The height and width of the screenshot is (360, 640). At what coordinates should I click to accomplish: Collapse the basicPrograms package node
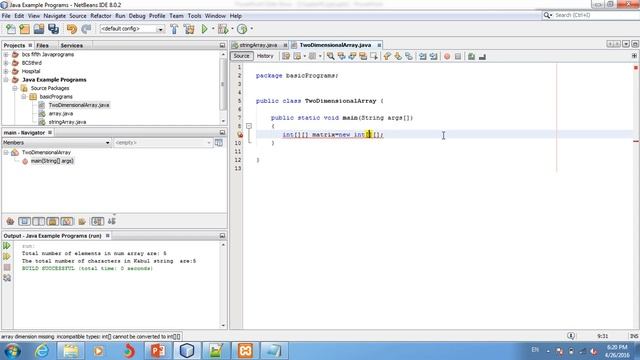point(24,97)
